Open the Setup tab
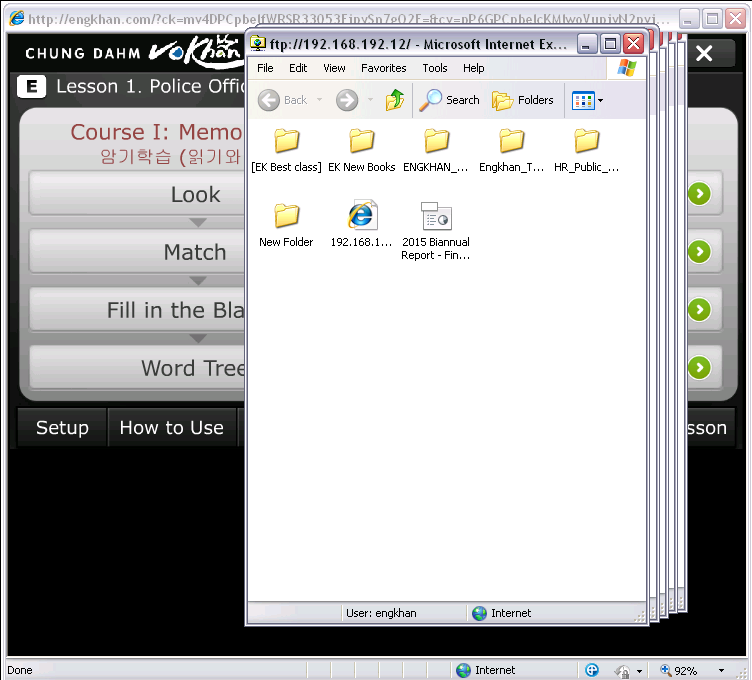This screenshot has height=680, width=752. (62, 427)
